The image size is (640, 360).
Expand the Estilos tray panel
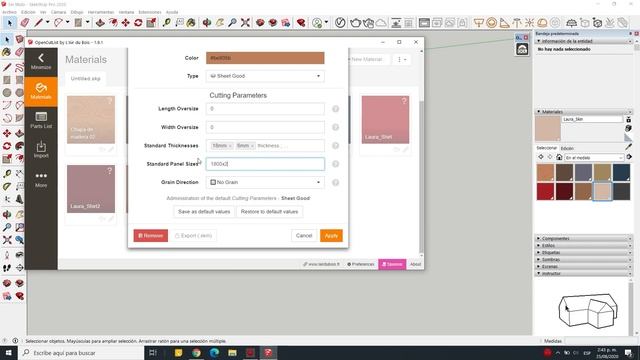(584, 245)
